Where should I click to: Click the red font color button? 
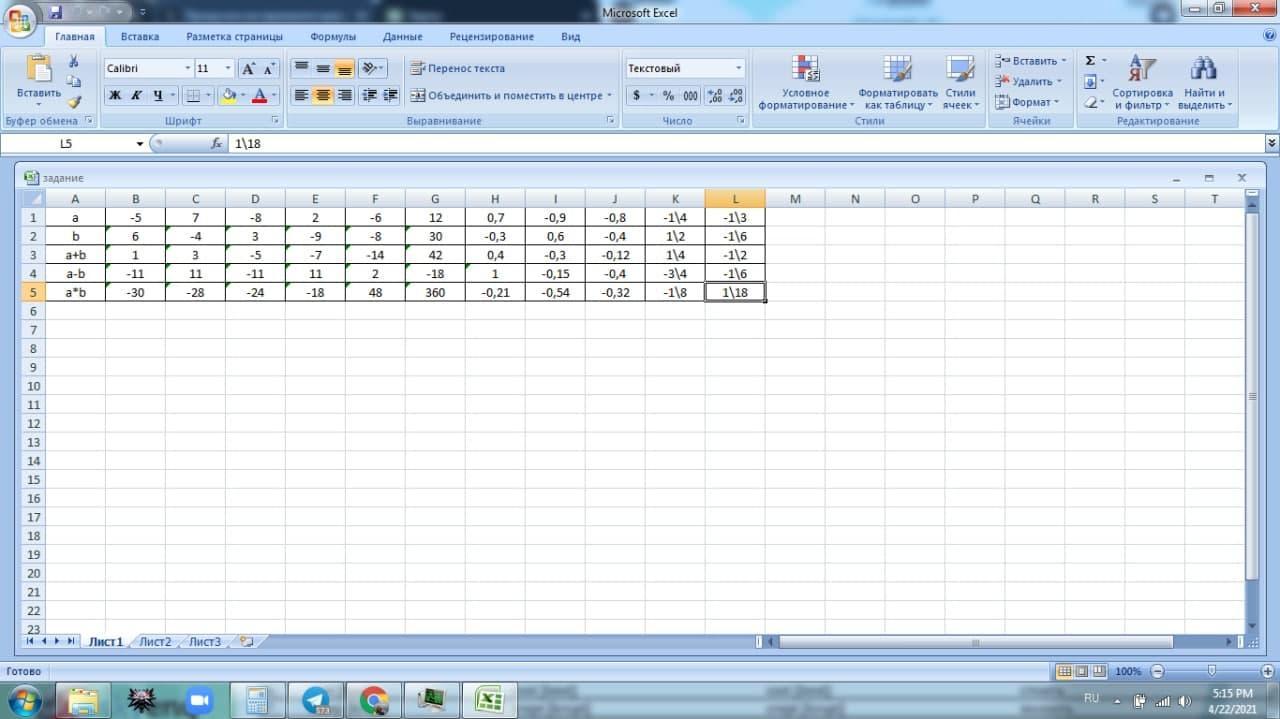pos(260,96)
